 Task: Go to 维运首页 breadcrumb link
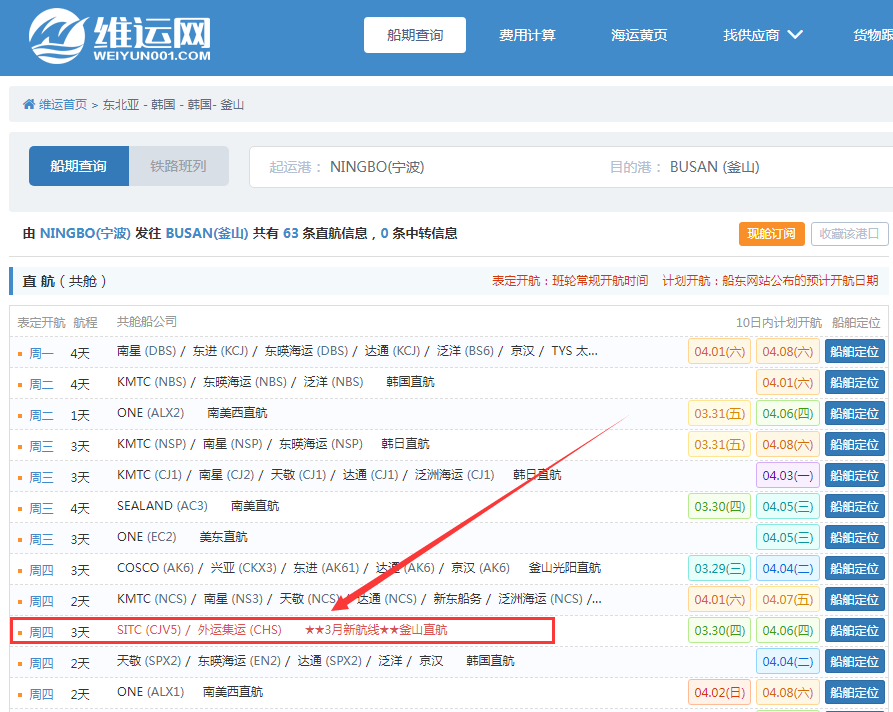[x=63, y=105]
